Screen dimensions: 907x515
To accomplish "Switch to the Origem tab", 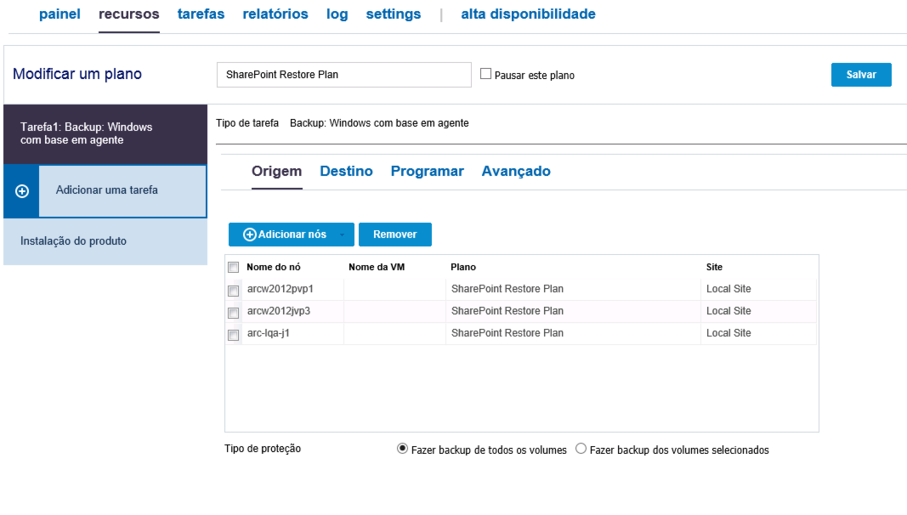I will (x=276, y=171).
